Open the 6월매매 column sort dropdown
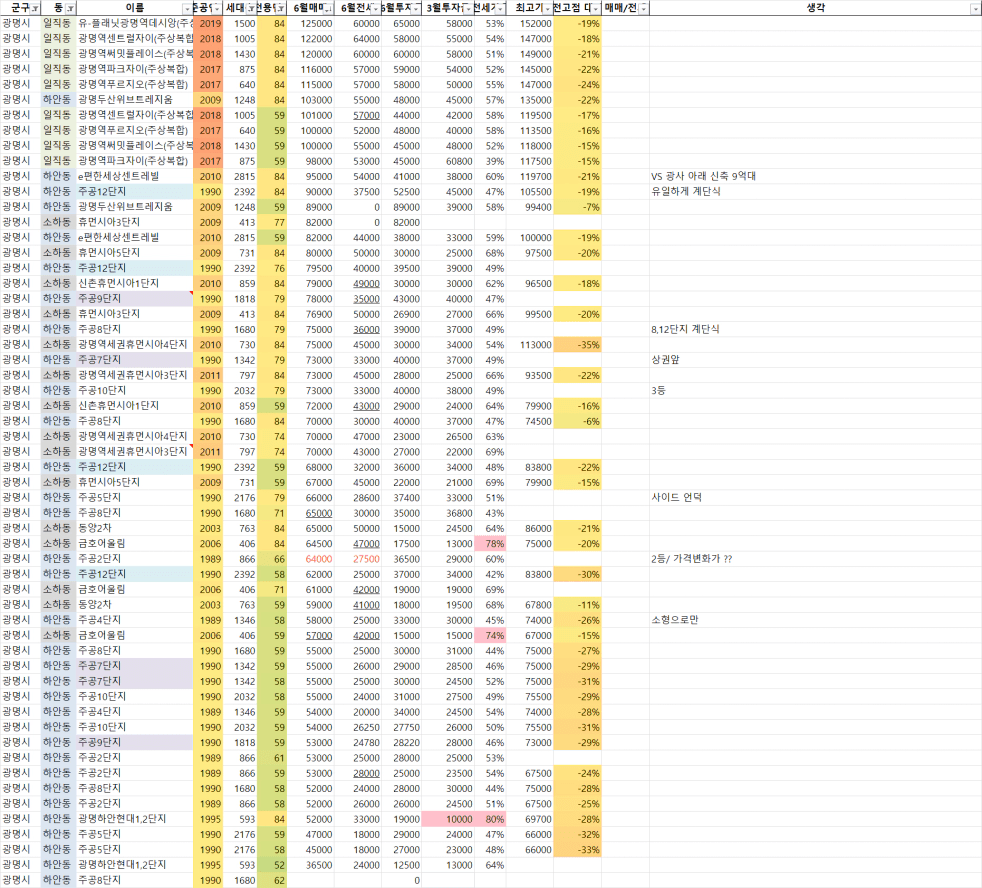This screenshot has width=982, height=888. tap(328, 9)
